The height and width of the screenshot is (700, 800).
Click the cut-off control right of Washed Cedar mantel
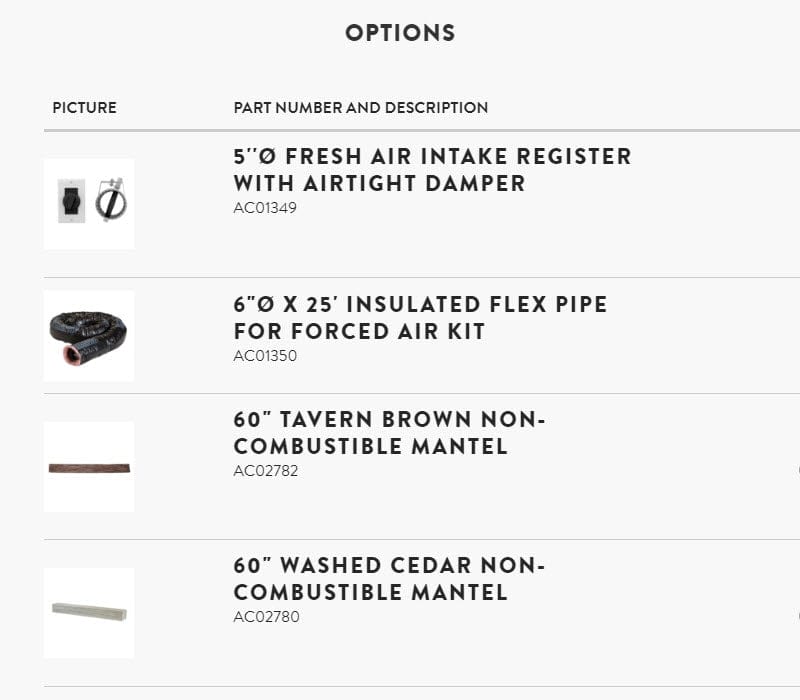tap(797, 613)
